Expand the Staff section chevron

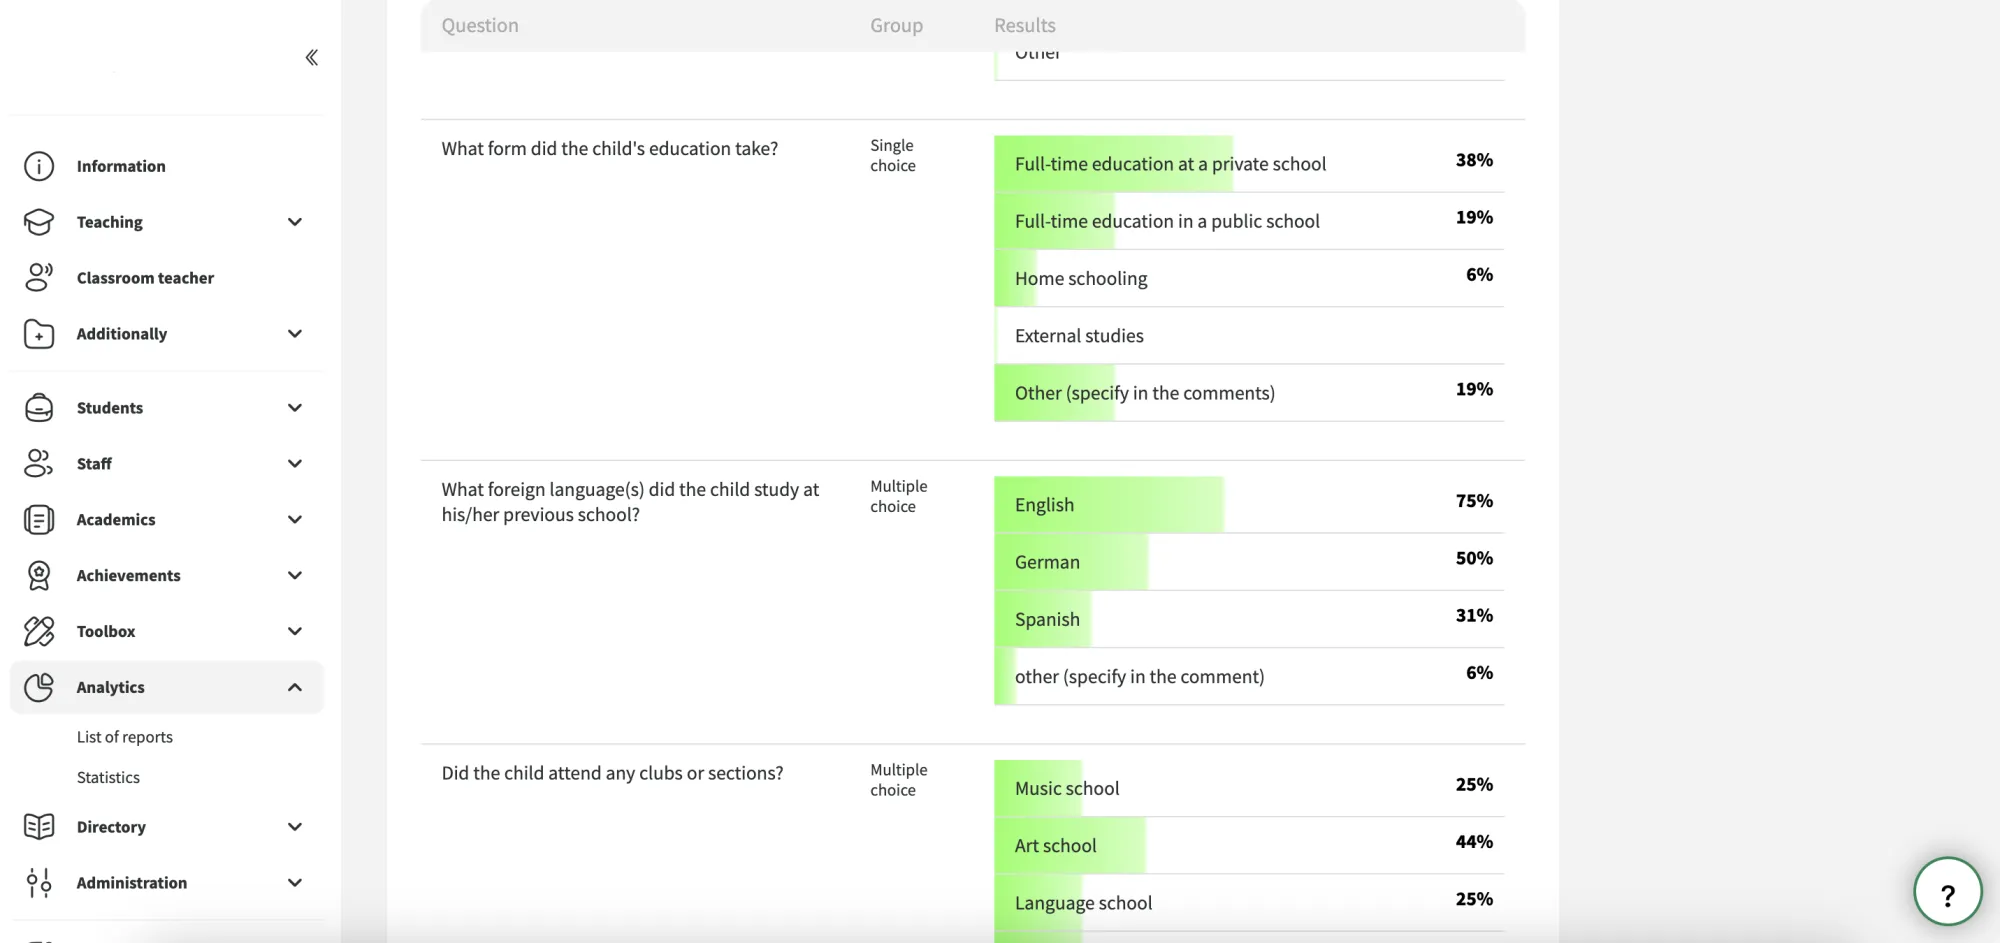click(295, 464)
